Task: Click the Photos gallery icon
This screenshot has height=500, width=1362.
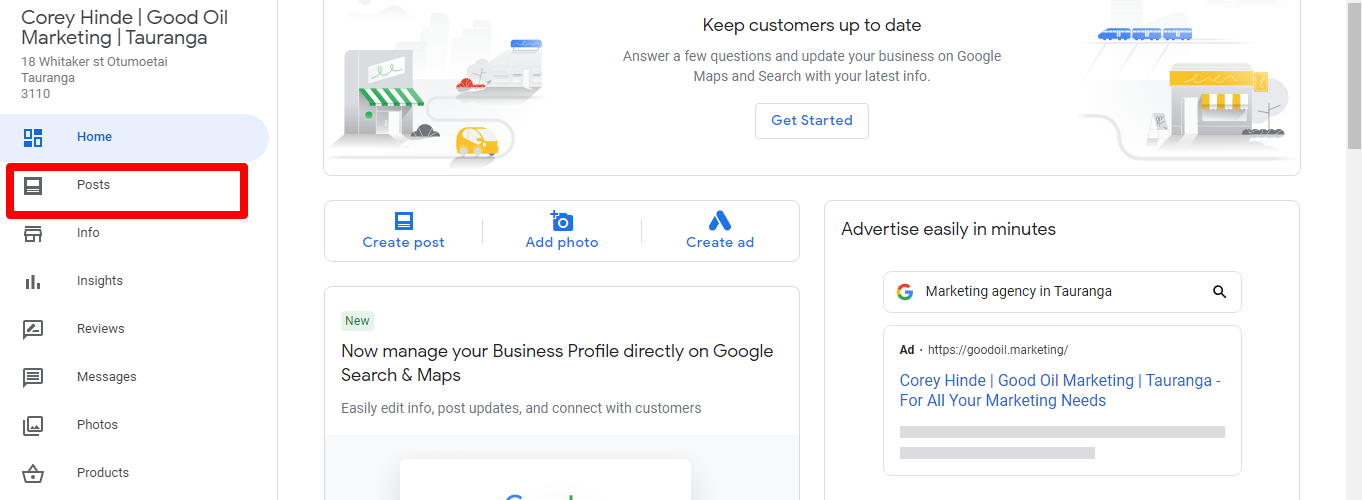Action: (x=33, y=426)
